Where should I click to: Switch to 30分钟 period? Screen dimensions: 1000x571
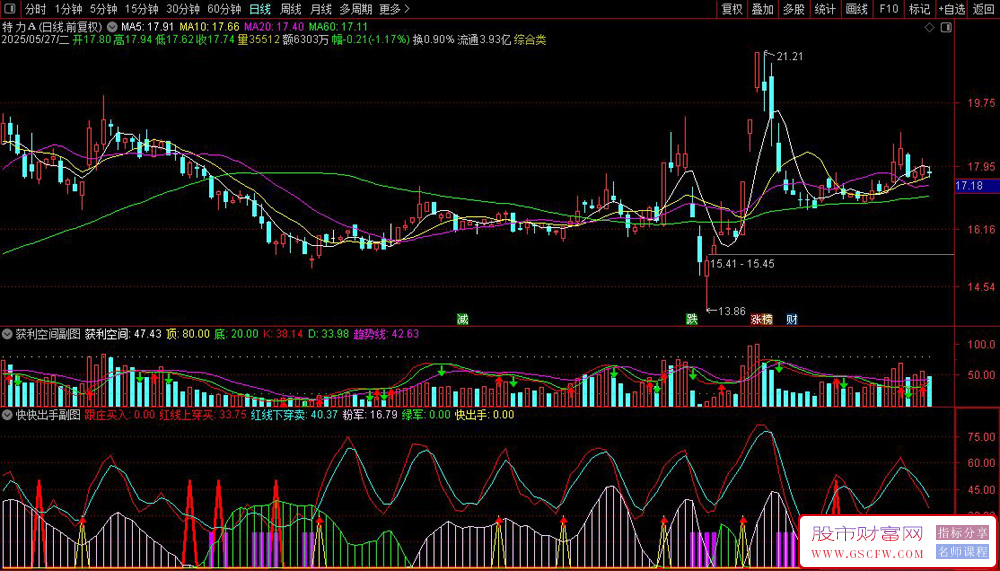(183, 10)
